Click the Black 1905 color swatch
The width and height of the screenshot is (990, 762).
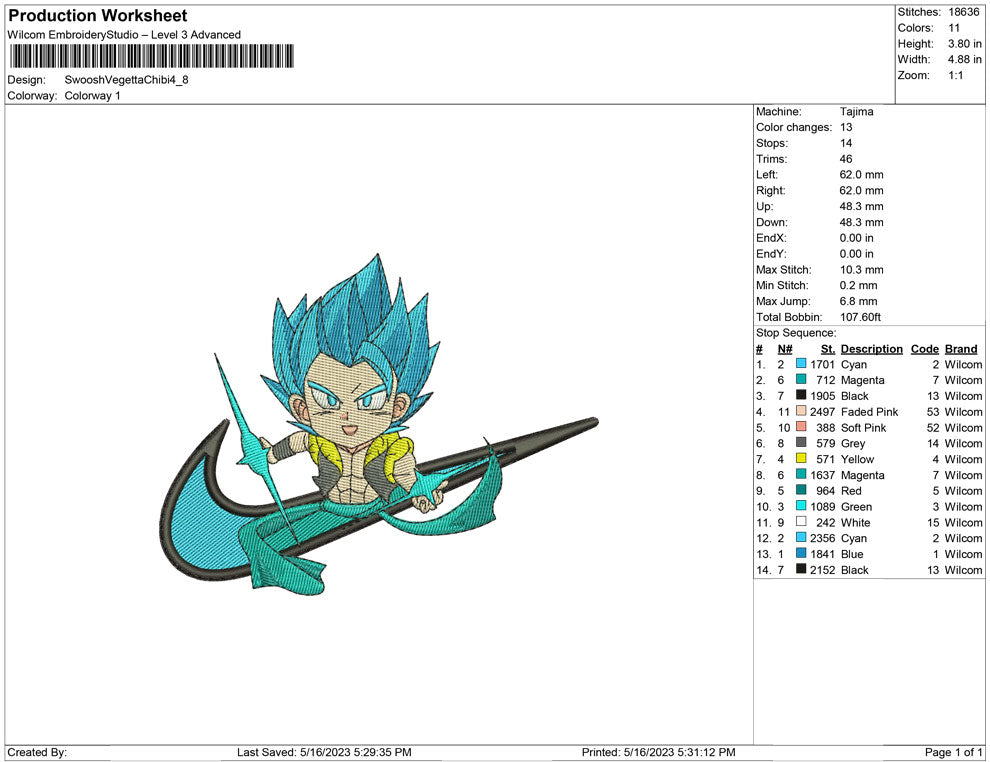click(x=801, y=395)
